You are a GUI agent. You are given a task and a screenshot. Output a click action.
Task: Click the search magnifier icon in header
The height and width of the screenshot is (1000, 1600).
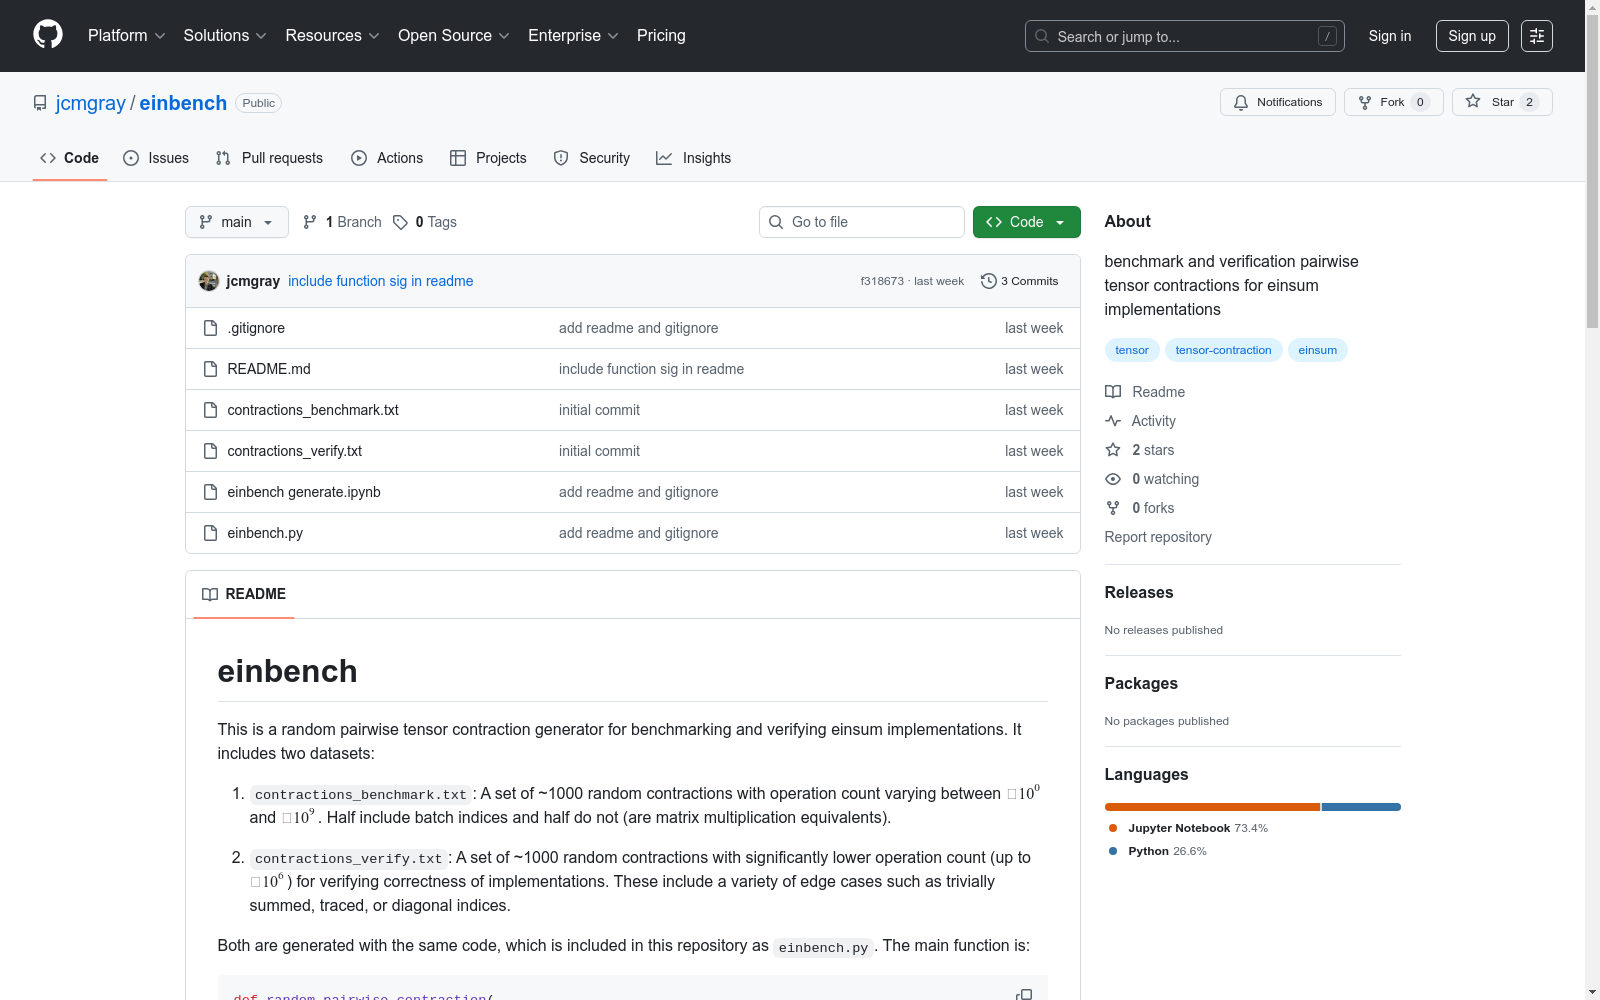click(x=1042, y=36)
